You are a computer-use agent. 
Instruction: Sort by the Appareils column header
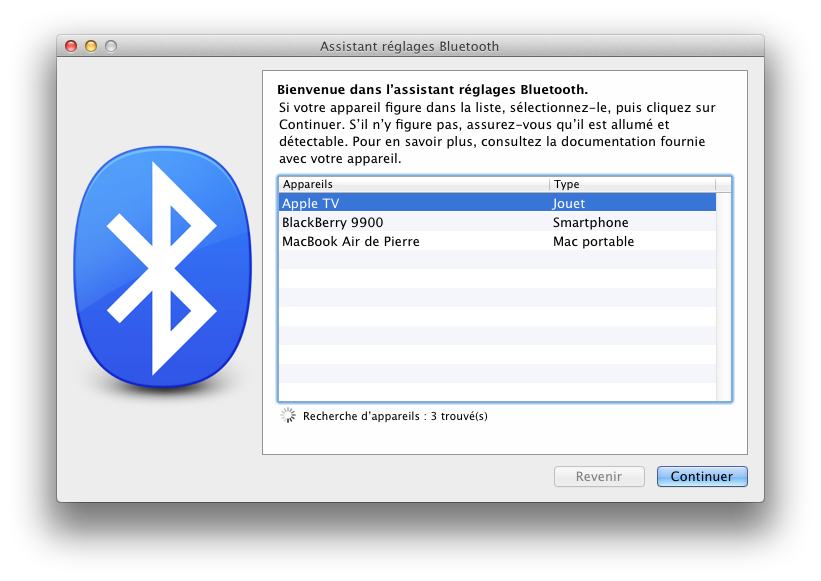click(414, 184)
